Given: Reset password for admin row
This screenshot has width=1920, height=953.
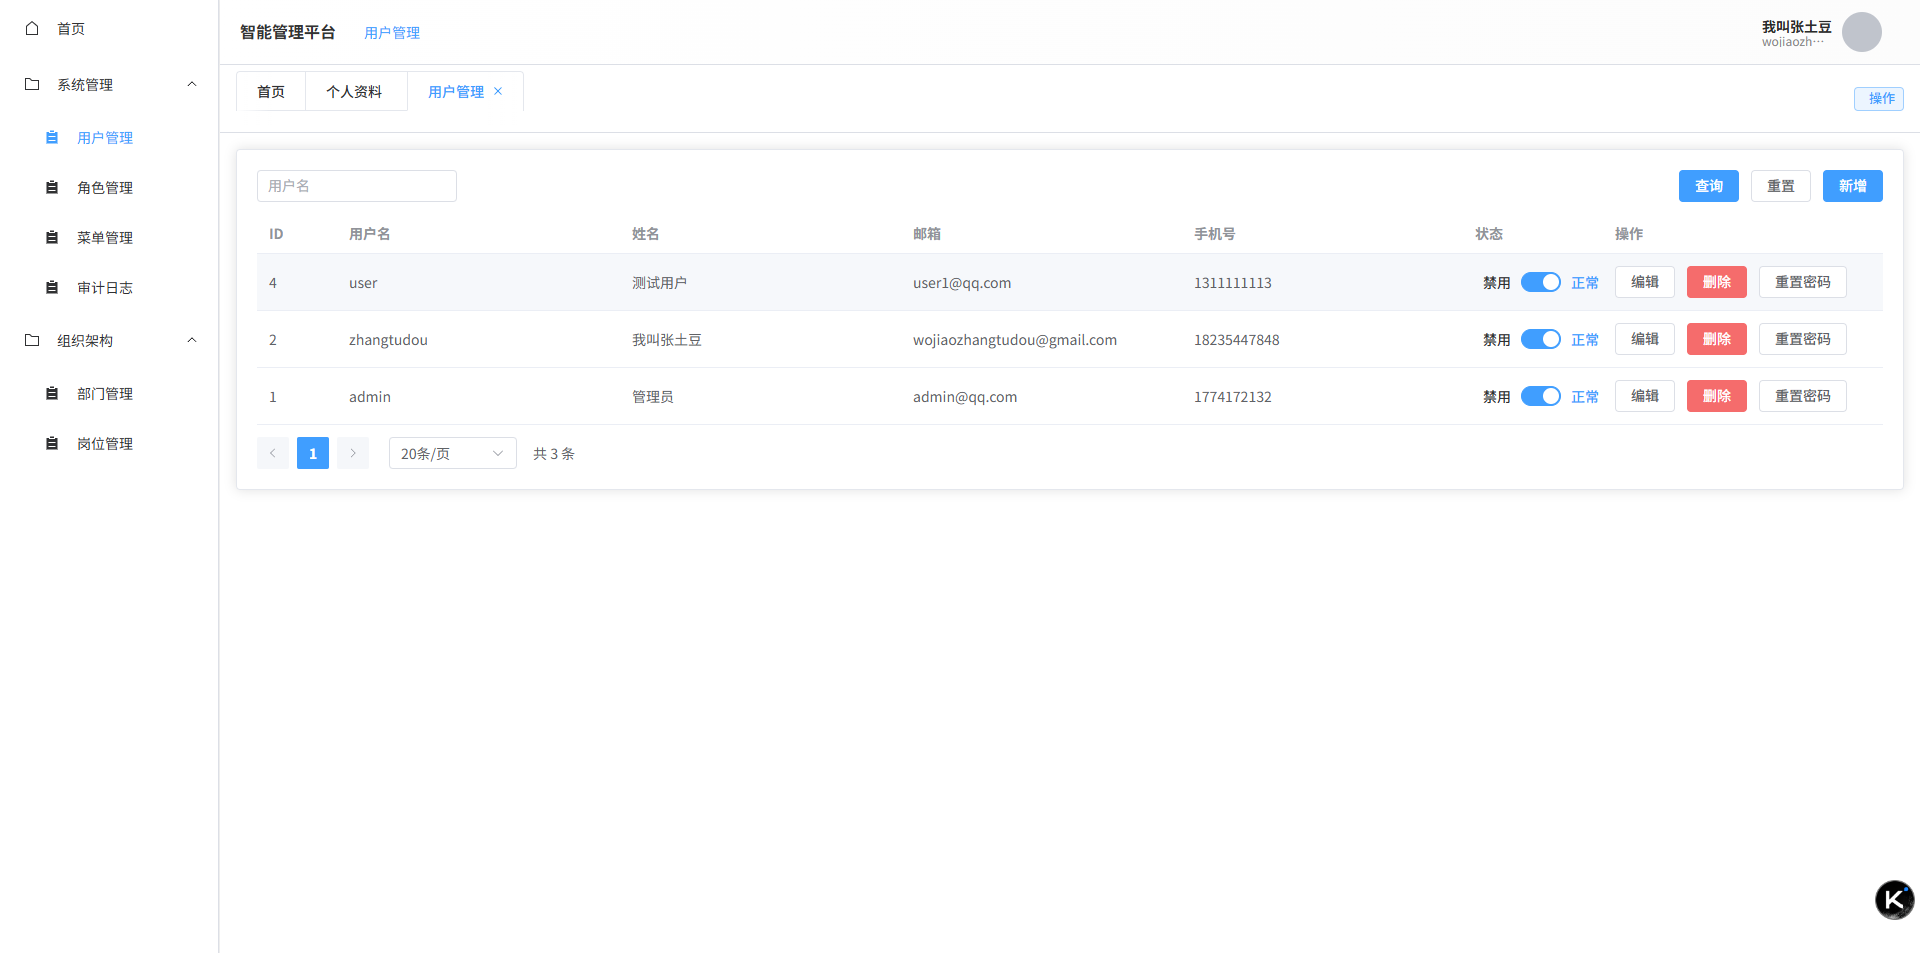Looking at the screenshot, I should (x=1802, y=396).
